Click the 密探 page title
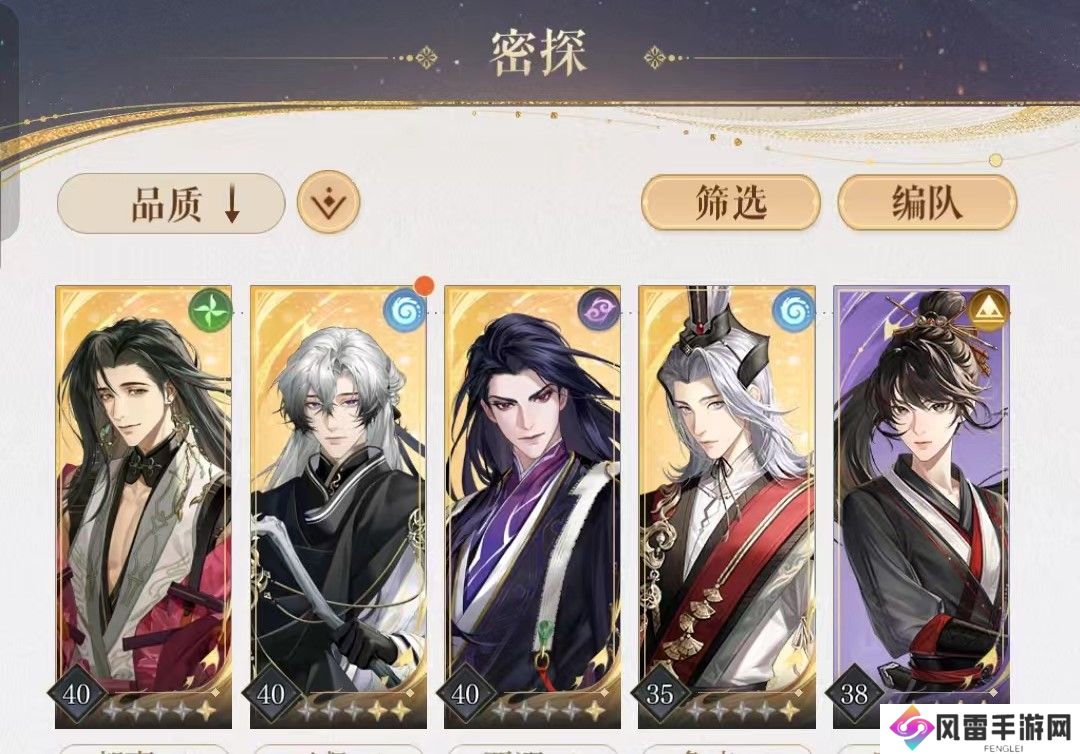 [539, 54]
